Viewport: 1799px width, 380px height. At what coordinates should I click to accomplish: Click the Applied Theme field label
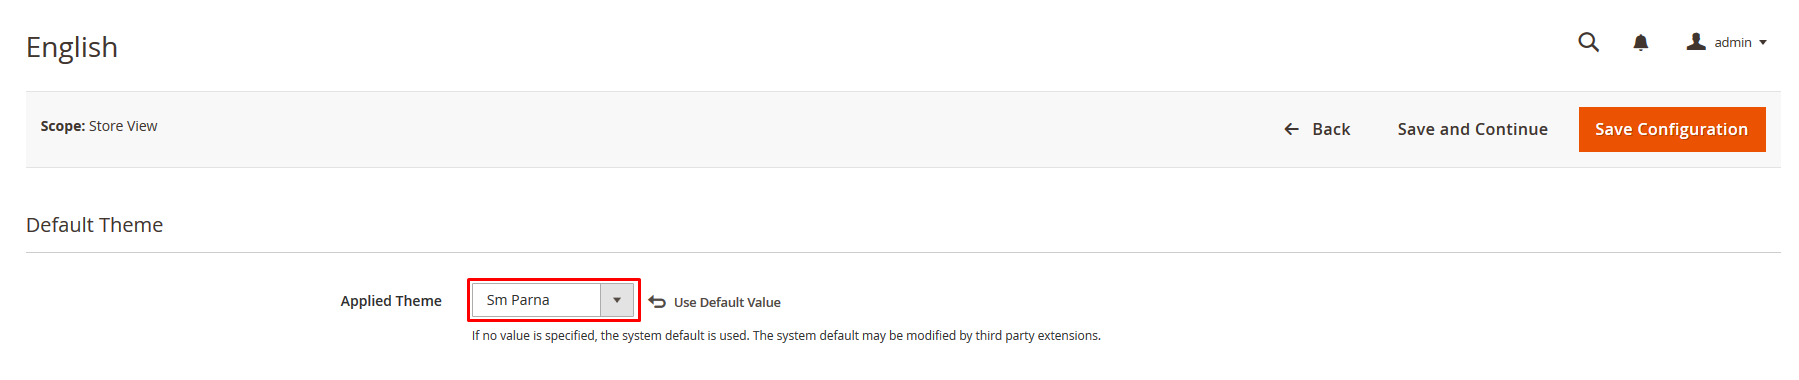(391, 301)
